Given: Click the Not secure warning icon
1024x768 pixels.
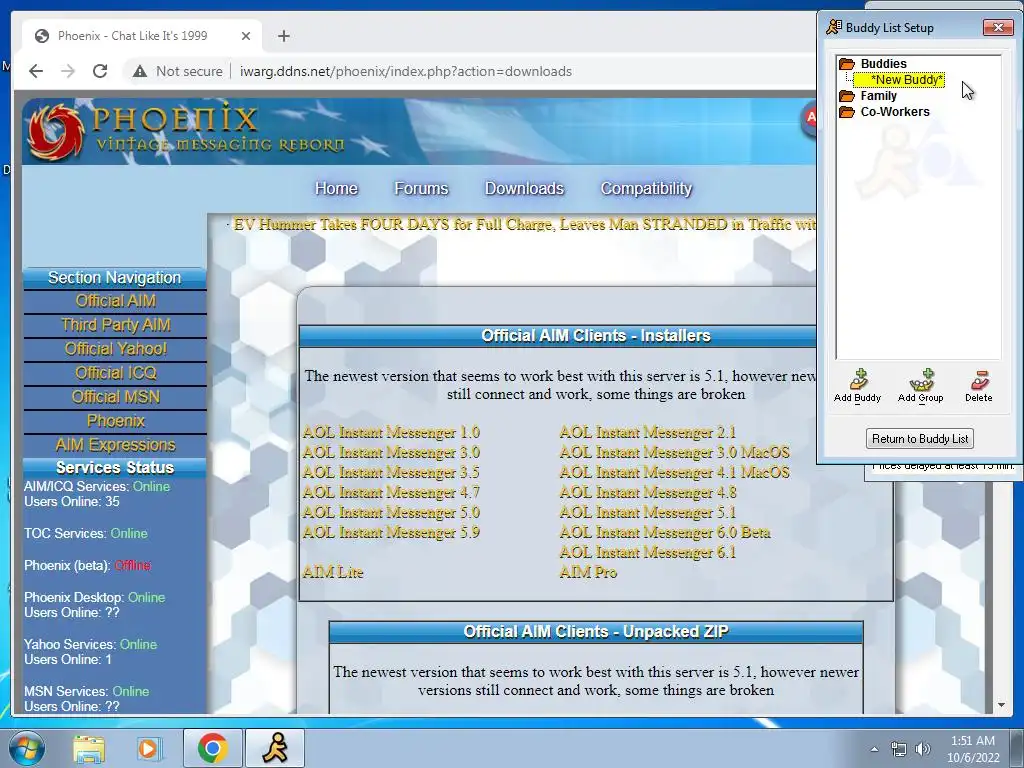Looking at the screenshot, I should pos(139,71).
